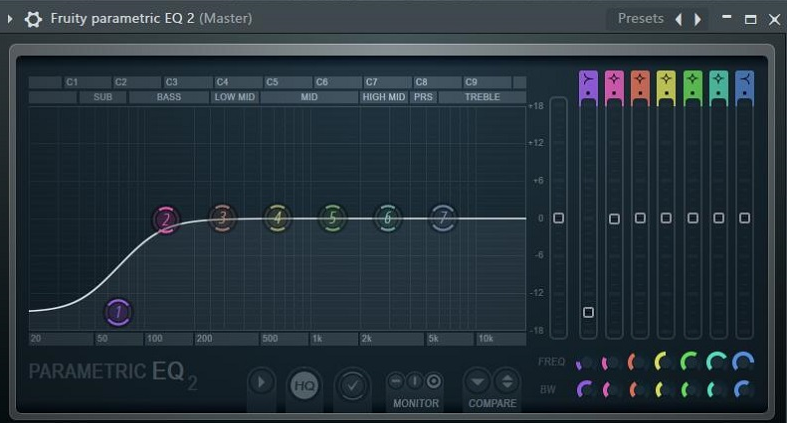Select band 5 green node

pos(332,218)
